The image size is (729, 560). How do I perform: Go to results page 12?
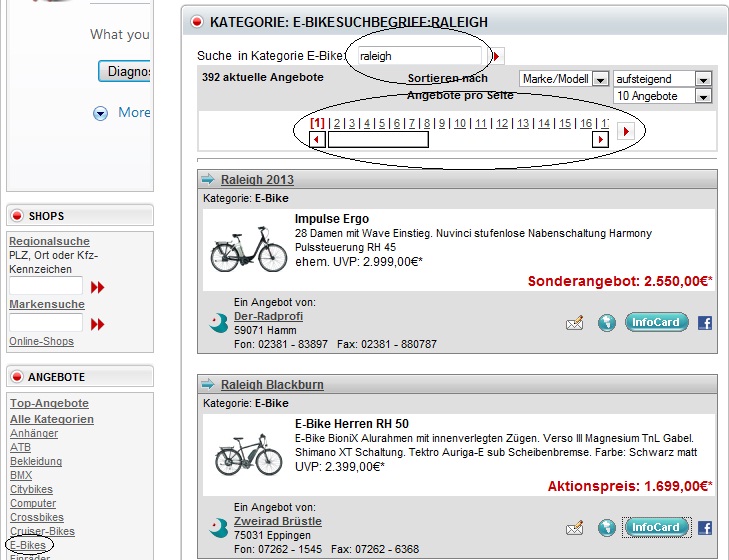502,123
